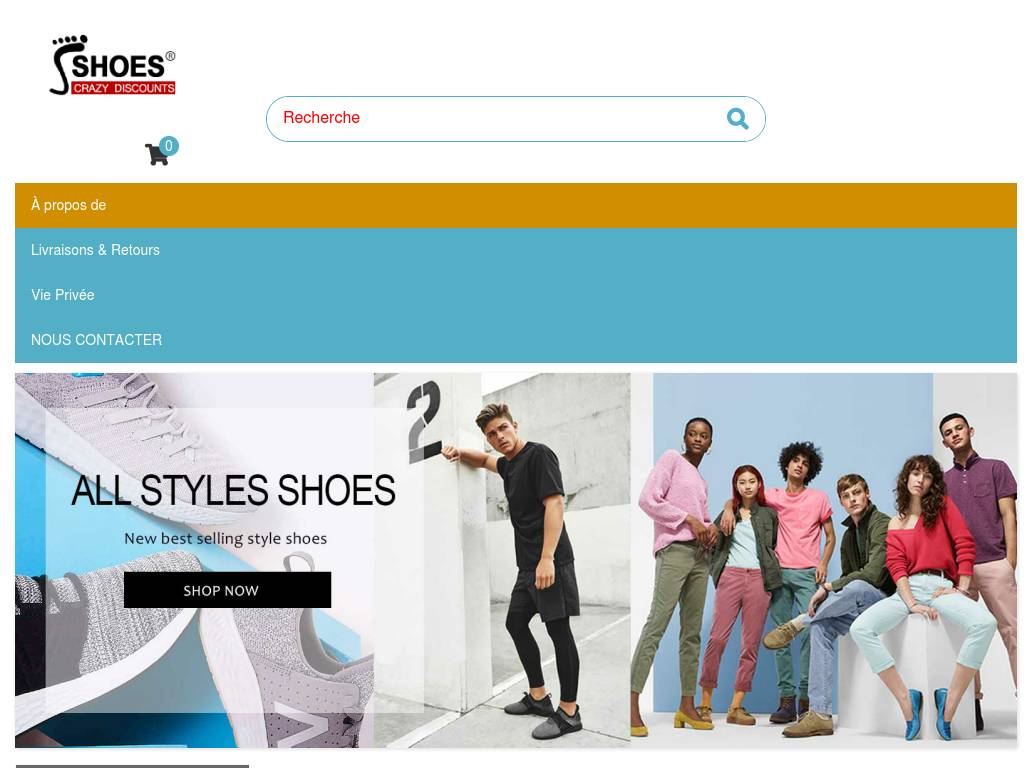This screenshot has height=768, width=1032.
Task: Click the red Crazy Discounts label
Action: coord(124,88)
